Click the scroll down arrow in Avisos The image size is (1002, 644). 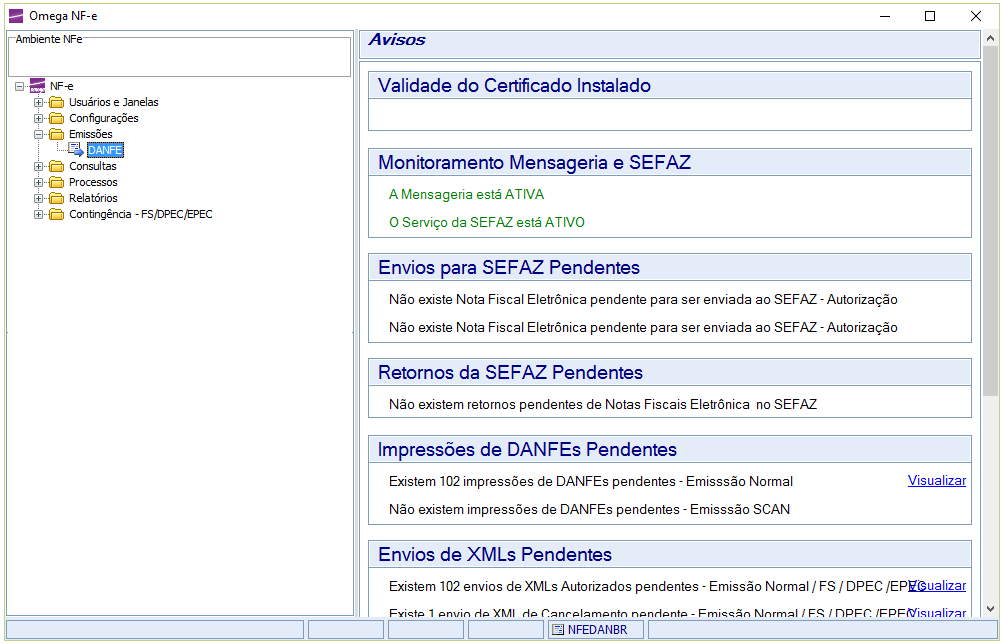(x=990, y=607)
